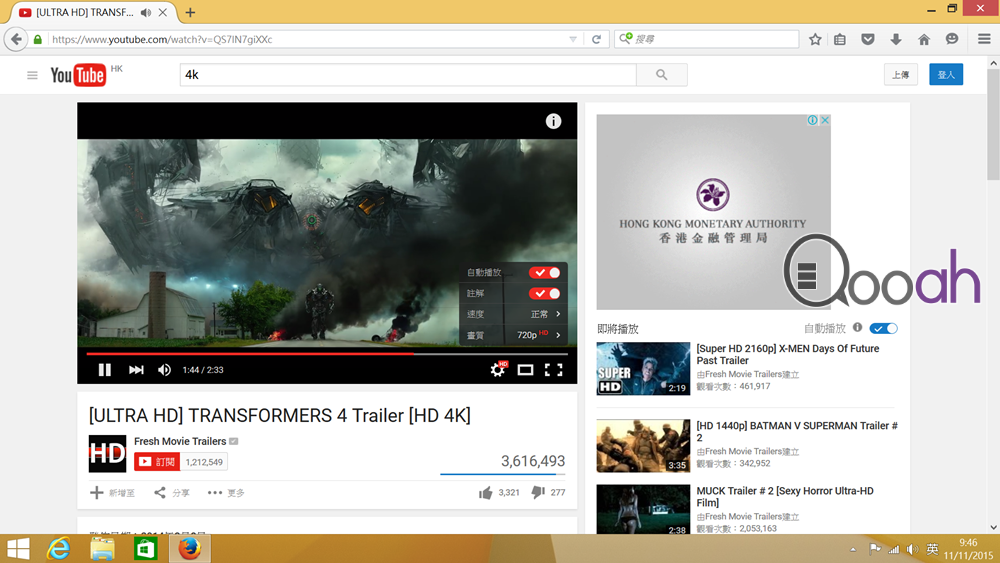Open URL bar history dropdown arrow
1000x563 pixels.
[x=573, y=39]
